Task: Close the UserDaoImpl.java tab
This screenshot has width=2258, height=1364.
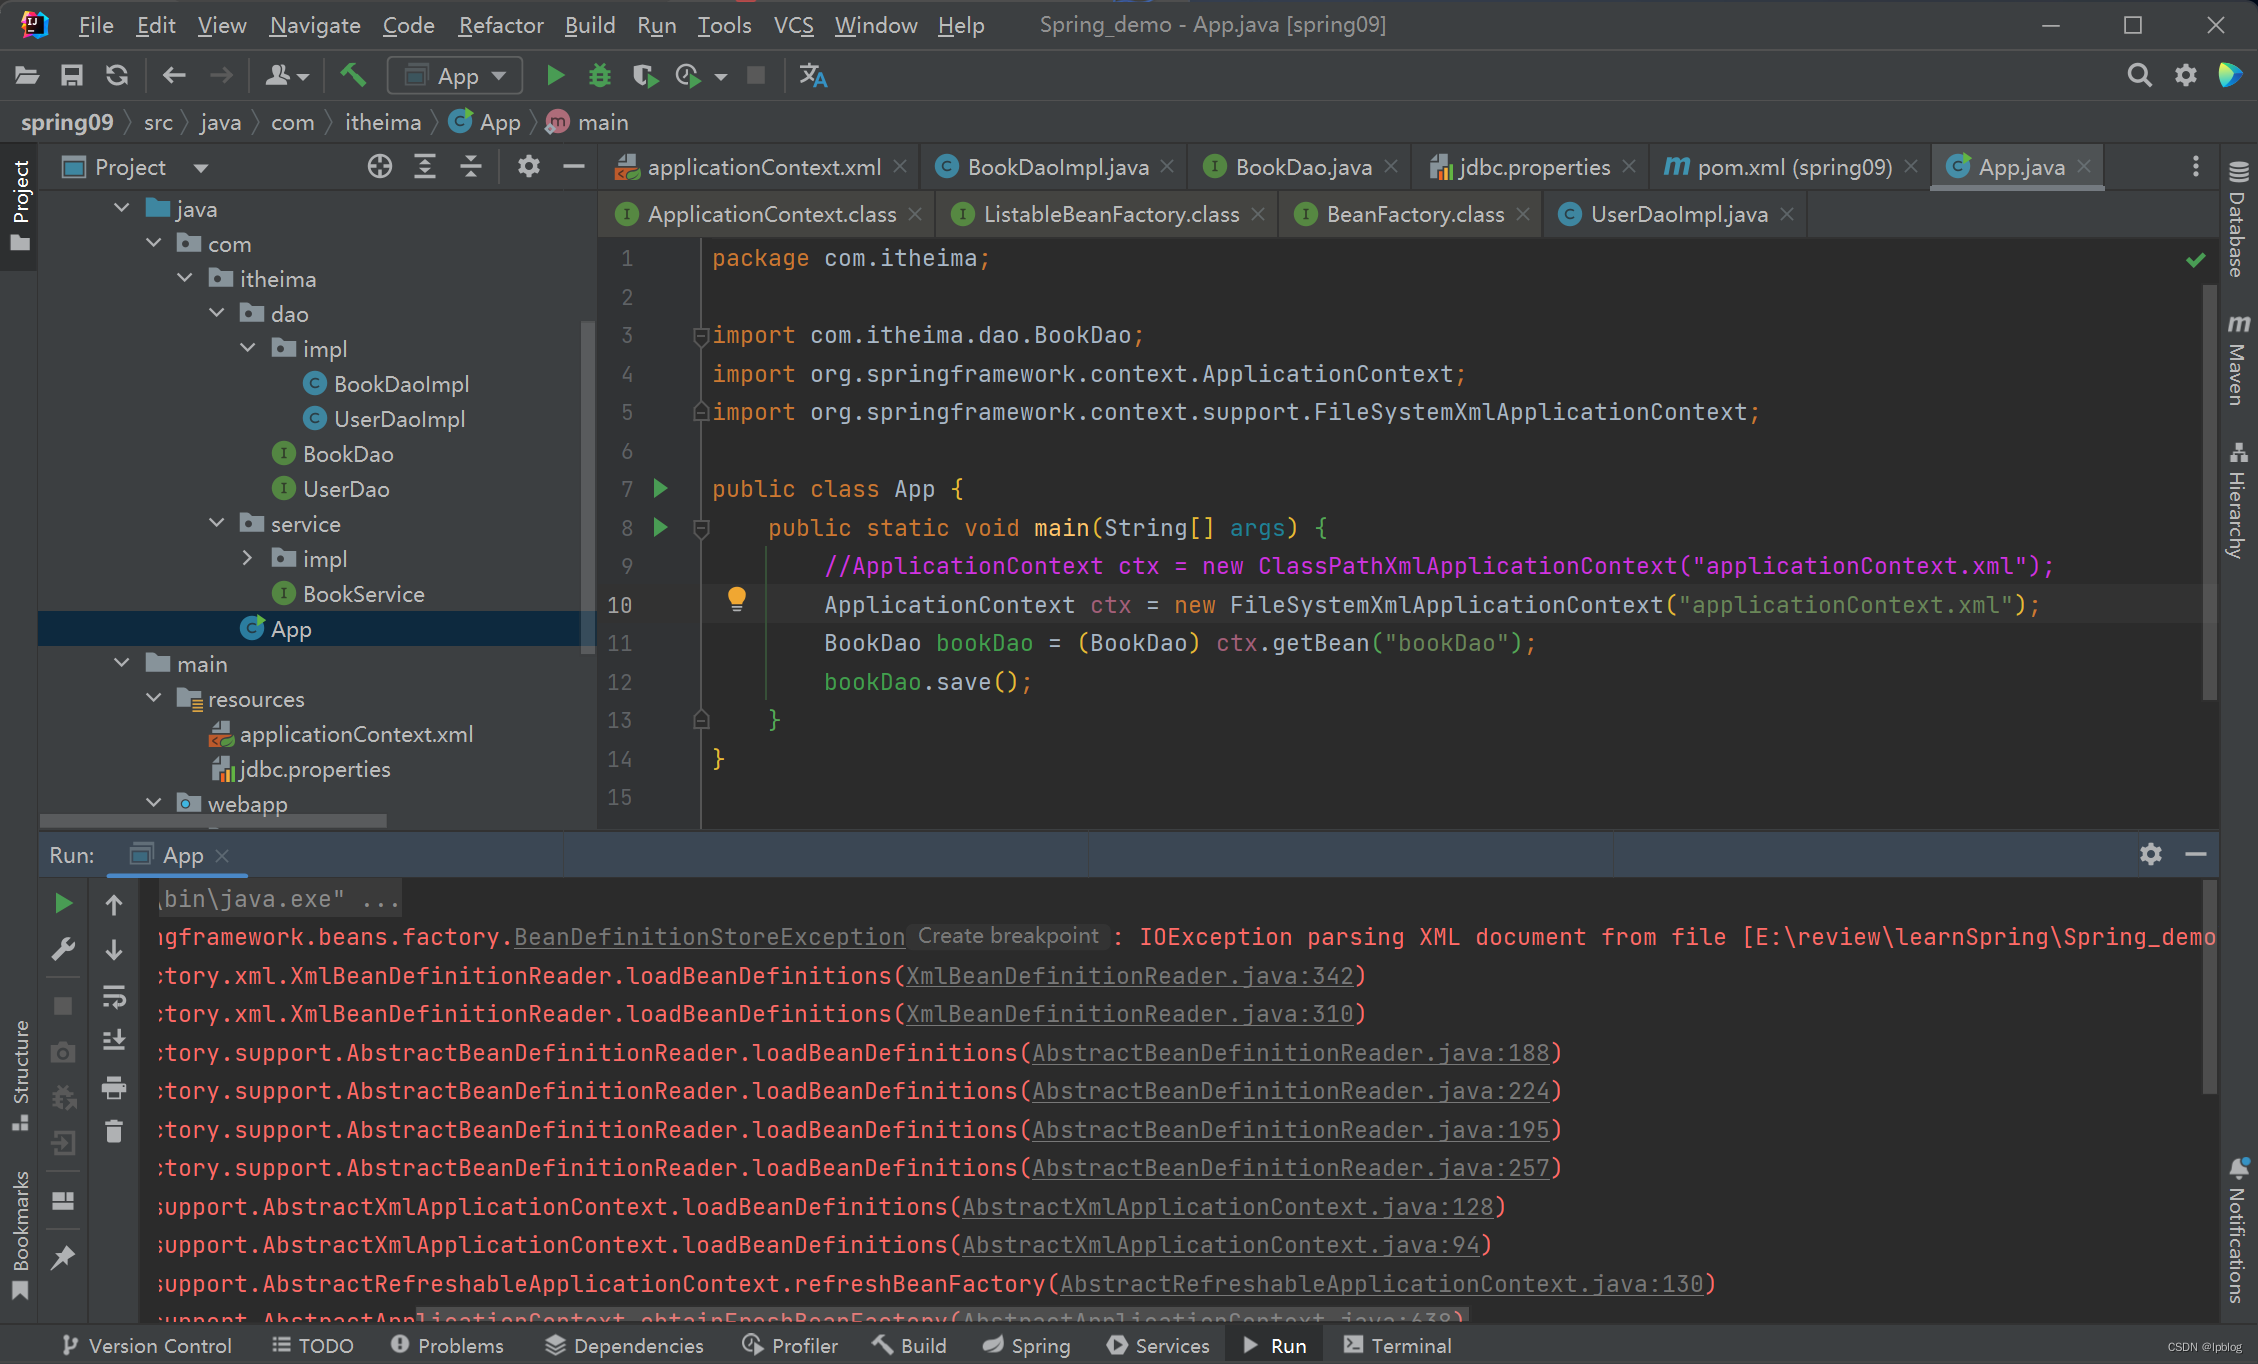Action: click(x=1787, y=214)
